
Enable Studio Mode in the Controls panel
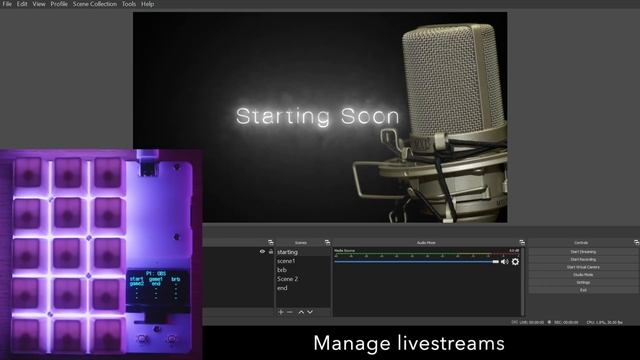583,275
